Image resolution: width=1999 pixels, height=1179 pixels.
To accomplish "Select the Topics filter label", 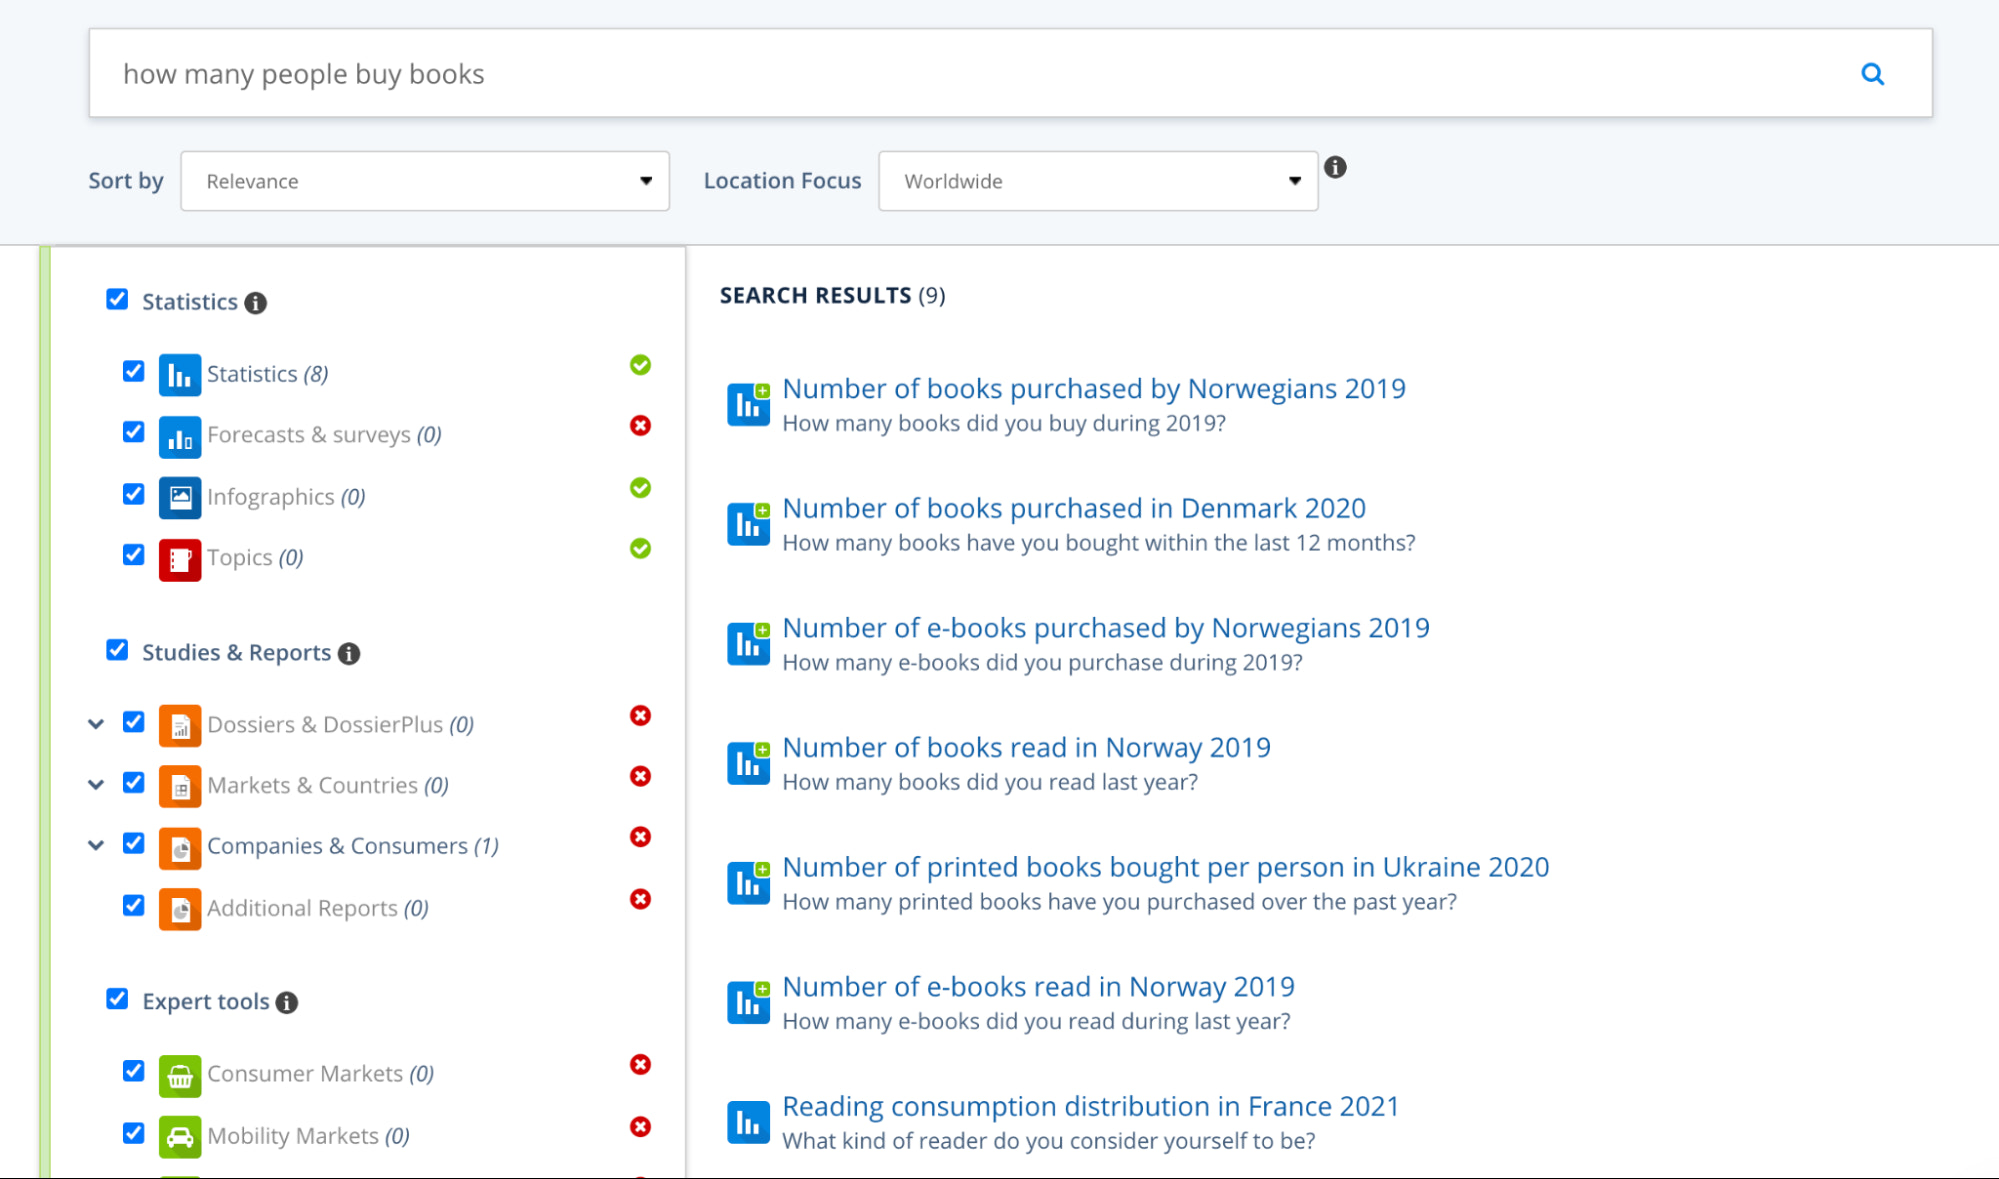I will [x=239, y=557].
